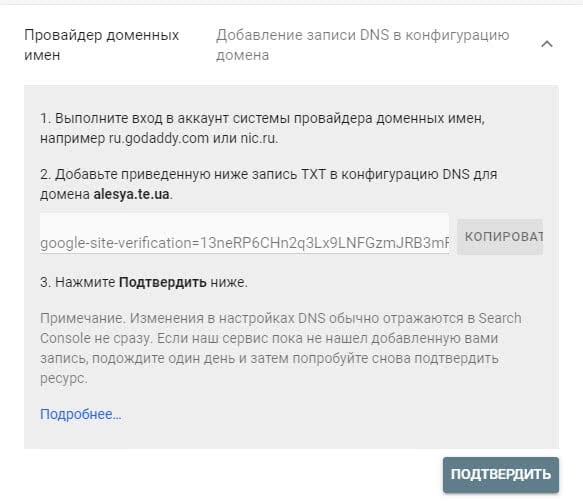This screenshot has height=503, width=583.
Task: Select the google-site-verification TXT record field
Action: (x=244, y=234)
